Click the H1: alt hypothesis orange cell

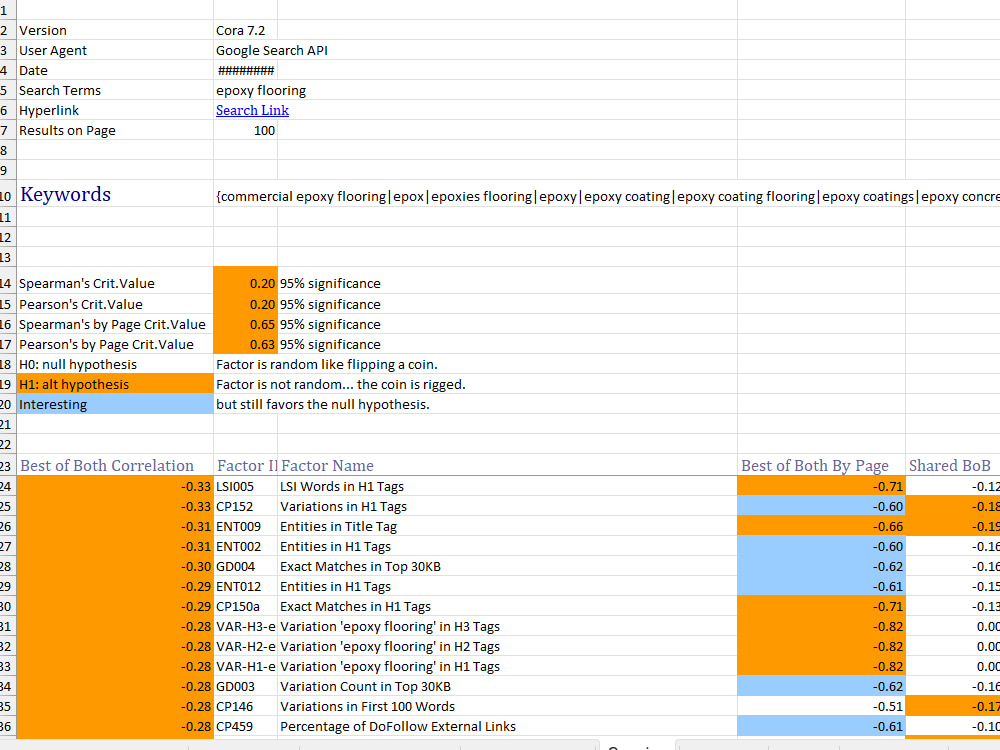coord(115,384)
